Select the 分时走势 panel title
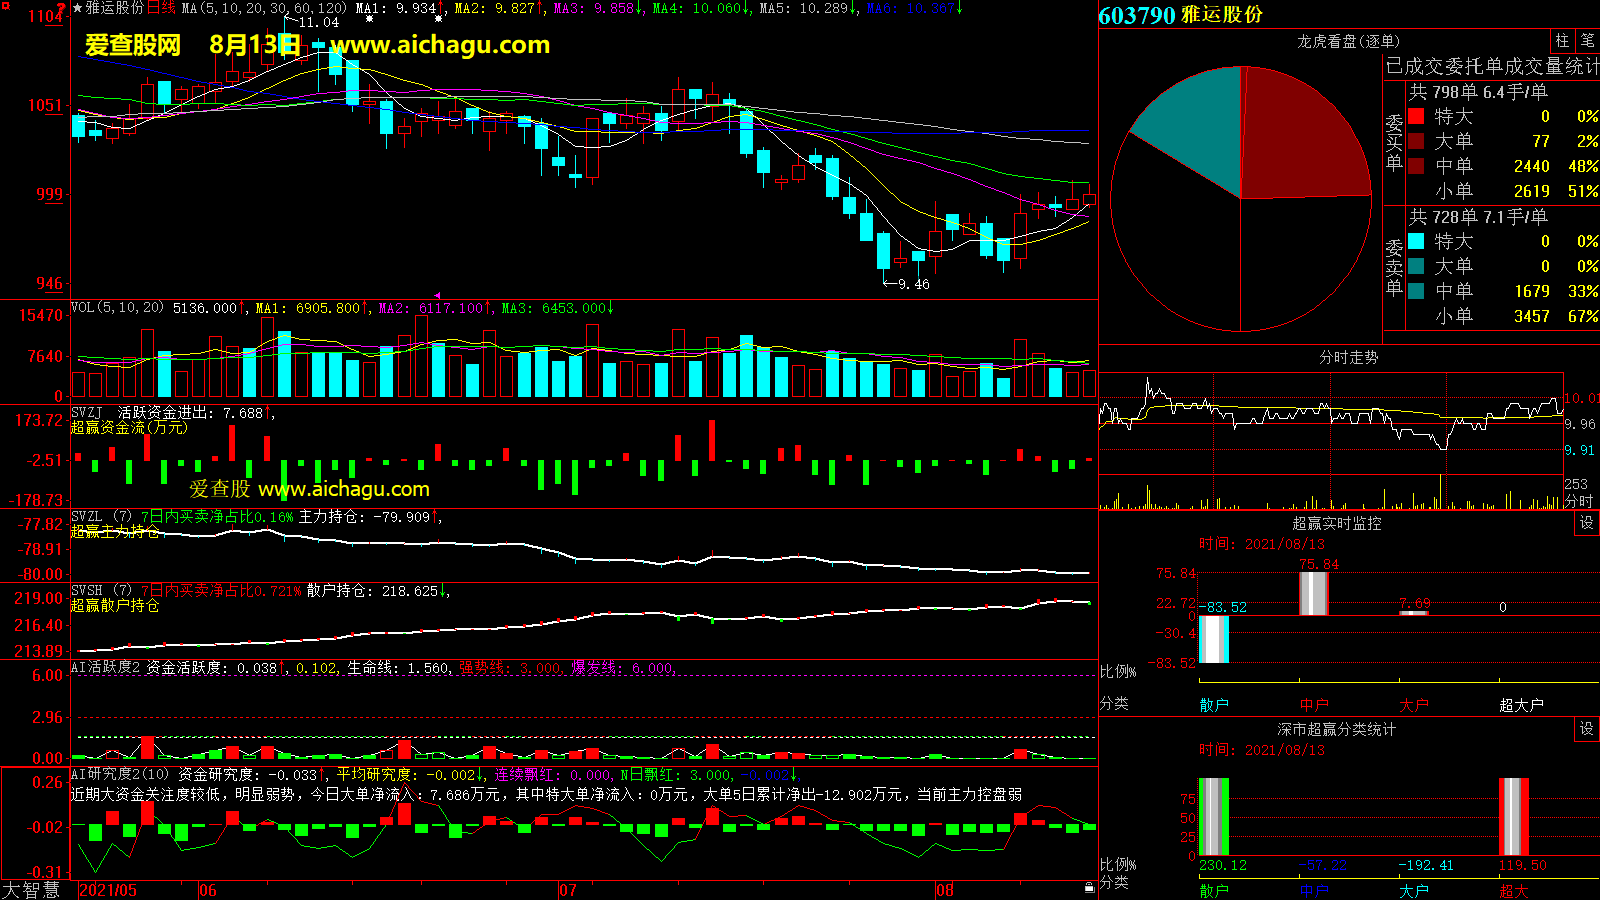Viewport: 1600px width, 900px height. [1348, 357]
